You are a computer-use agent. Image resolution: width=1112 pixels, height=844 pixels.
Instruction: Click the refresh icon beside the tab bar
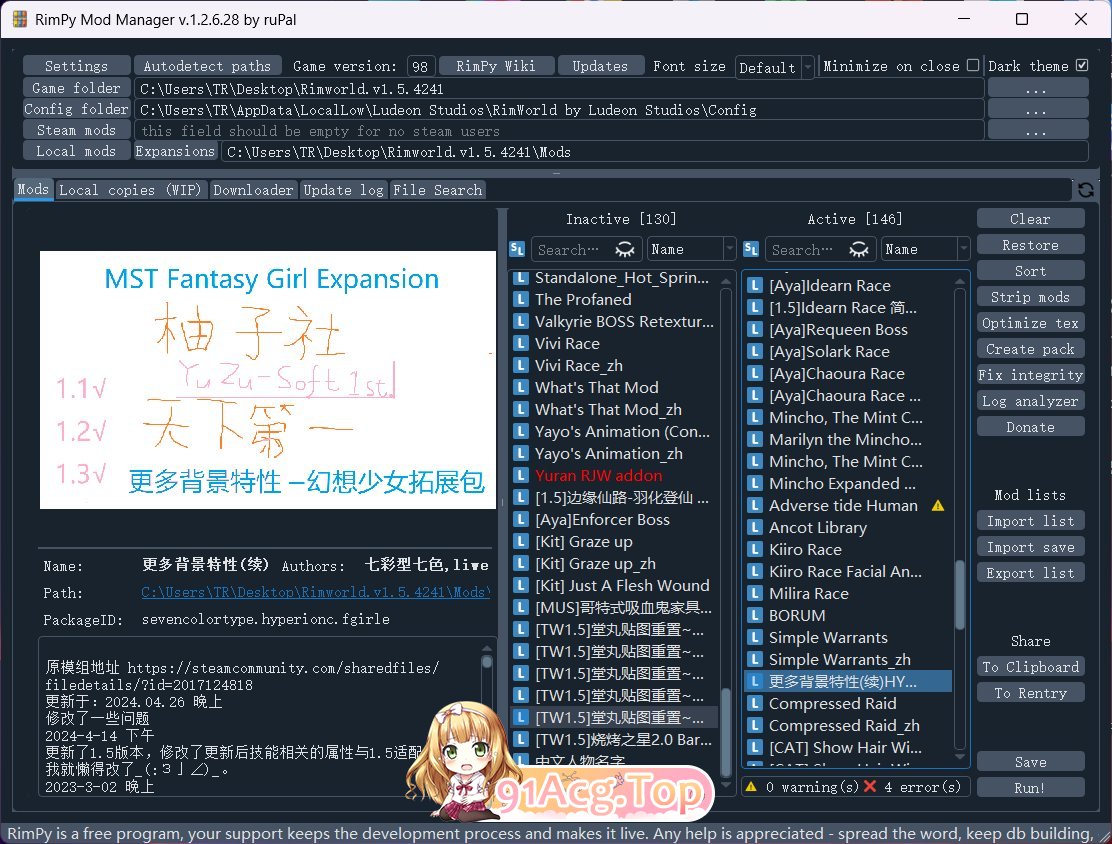(x=1085, y=190)
